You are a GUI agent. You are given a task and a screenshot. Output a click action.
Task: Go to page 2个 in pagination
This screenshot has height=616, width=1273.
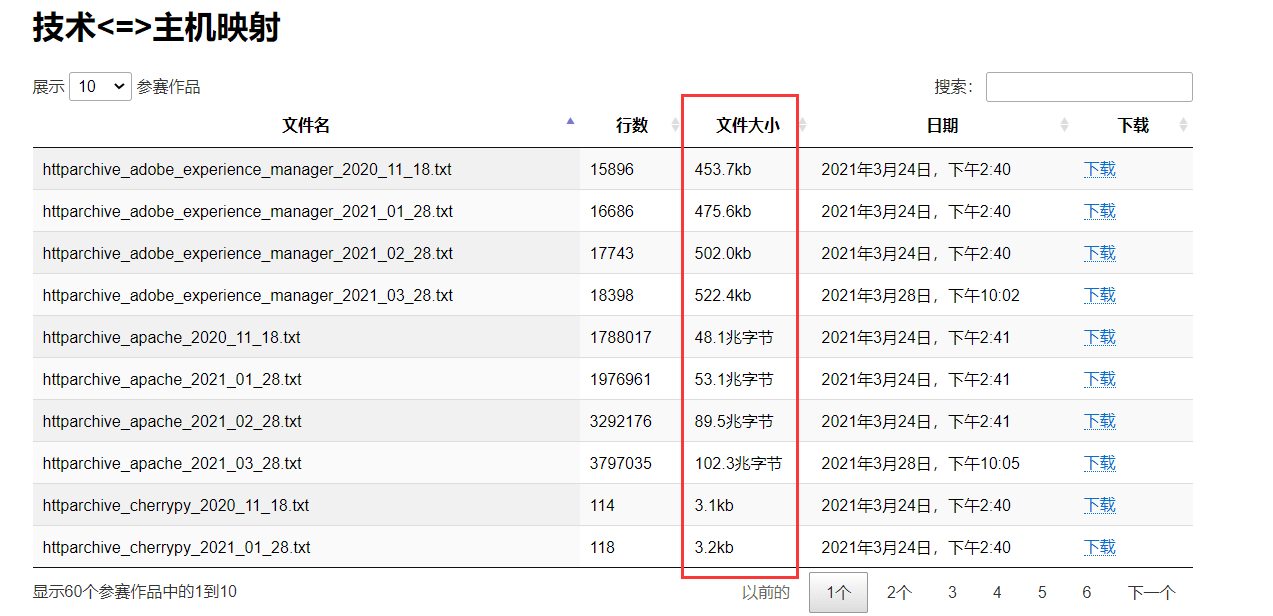899,592
